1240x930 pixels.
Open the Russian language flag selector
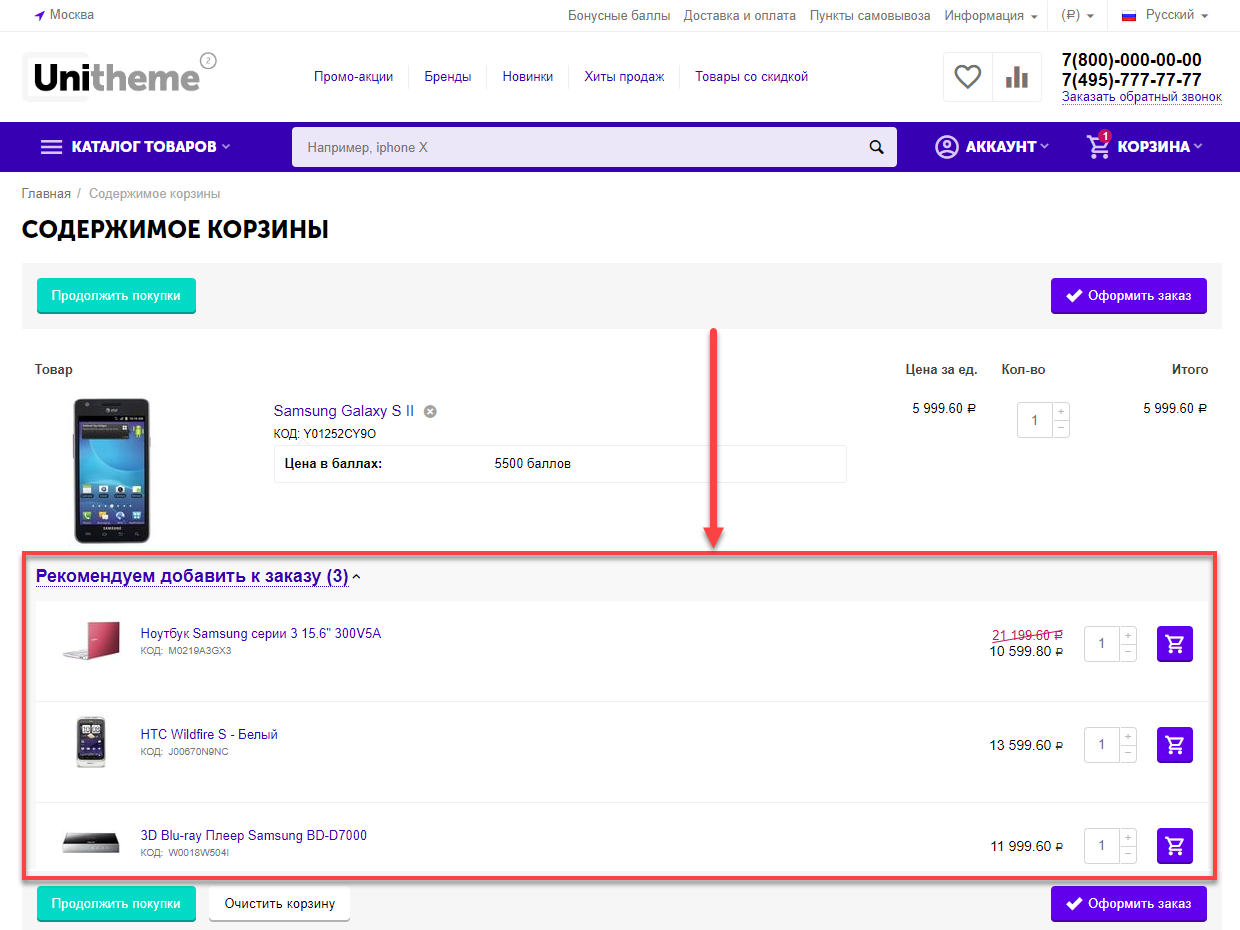(1165, 15)
